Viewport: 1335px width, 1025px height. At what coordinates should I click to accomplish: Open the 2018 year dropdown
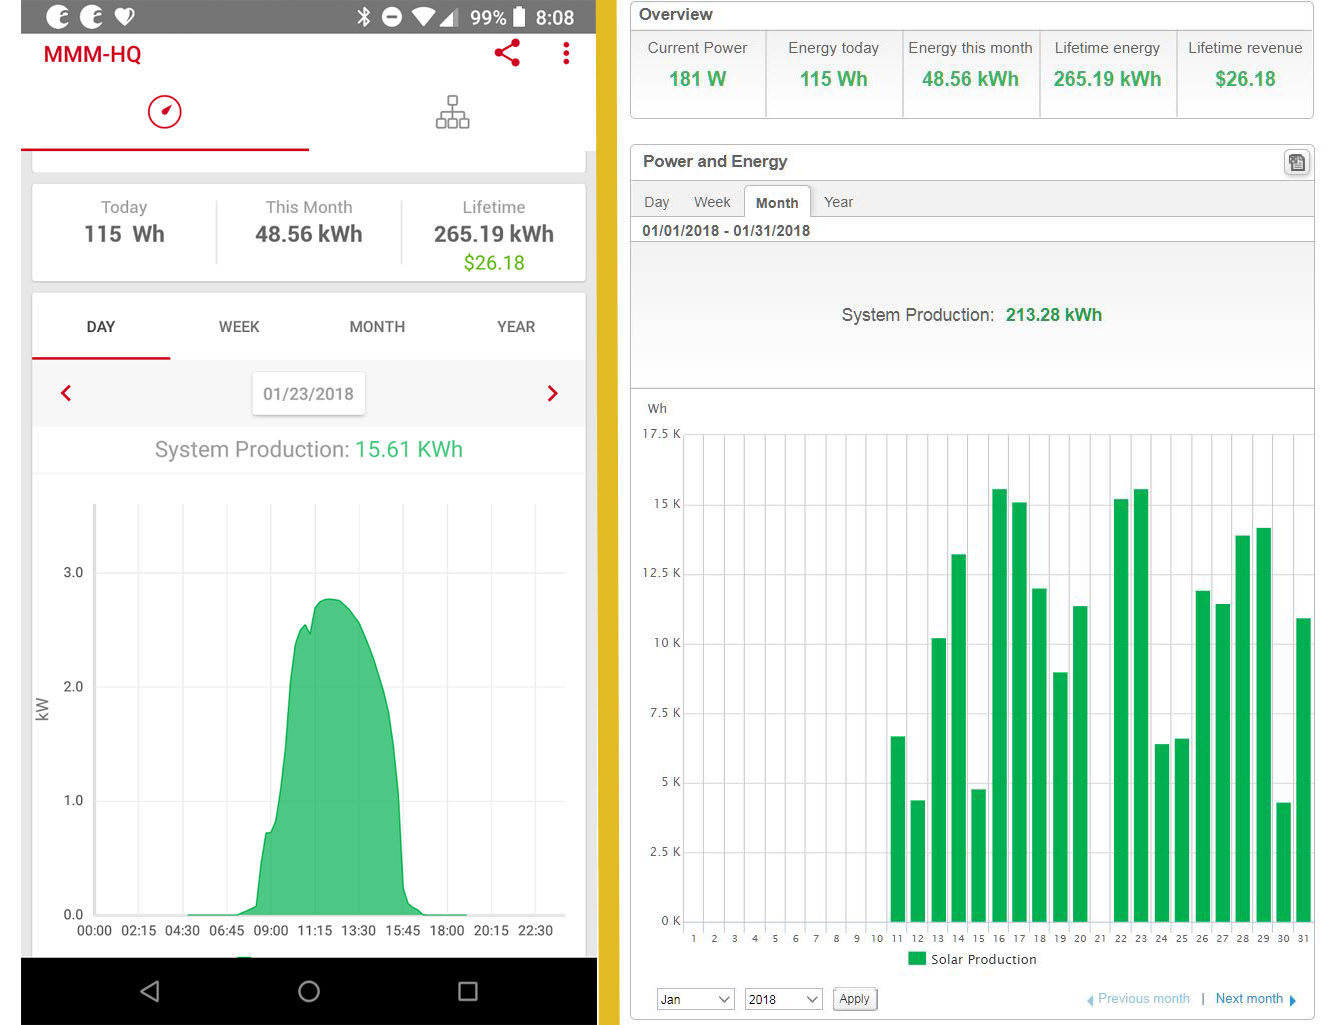click(783, 999)
